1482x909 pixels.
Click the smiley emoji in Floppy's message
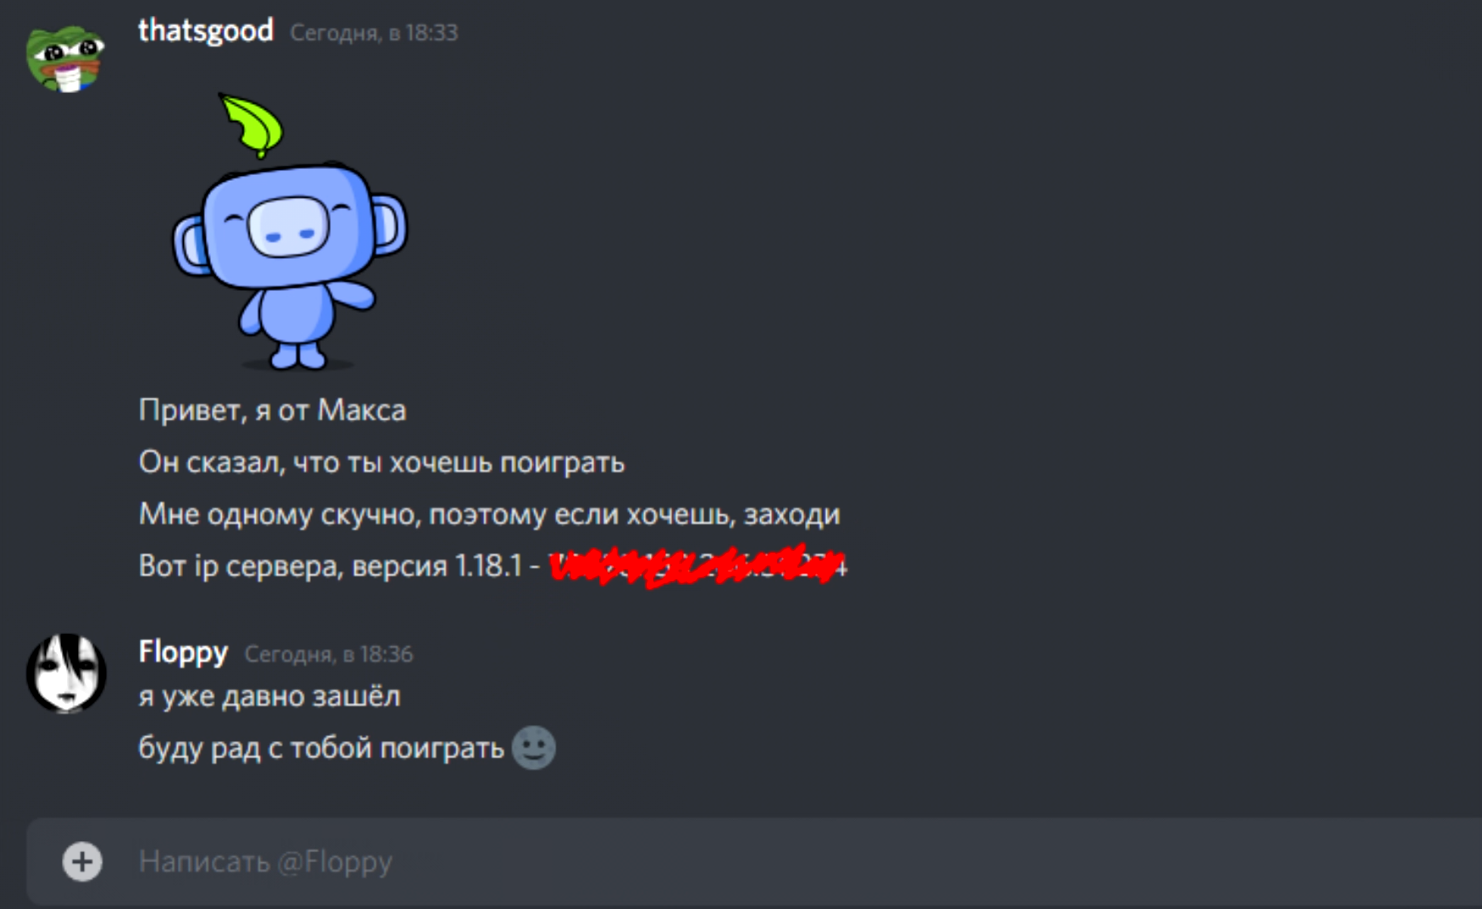[x=534, y=748]
